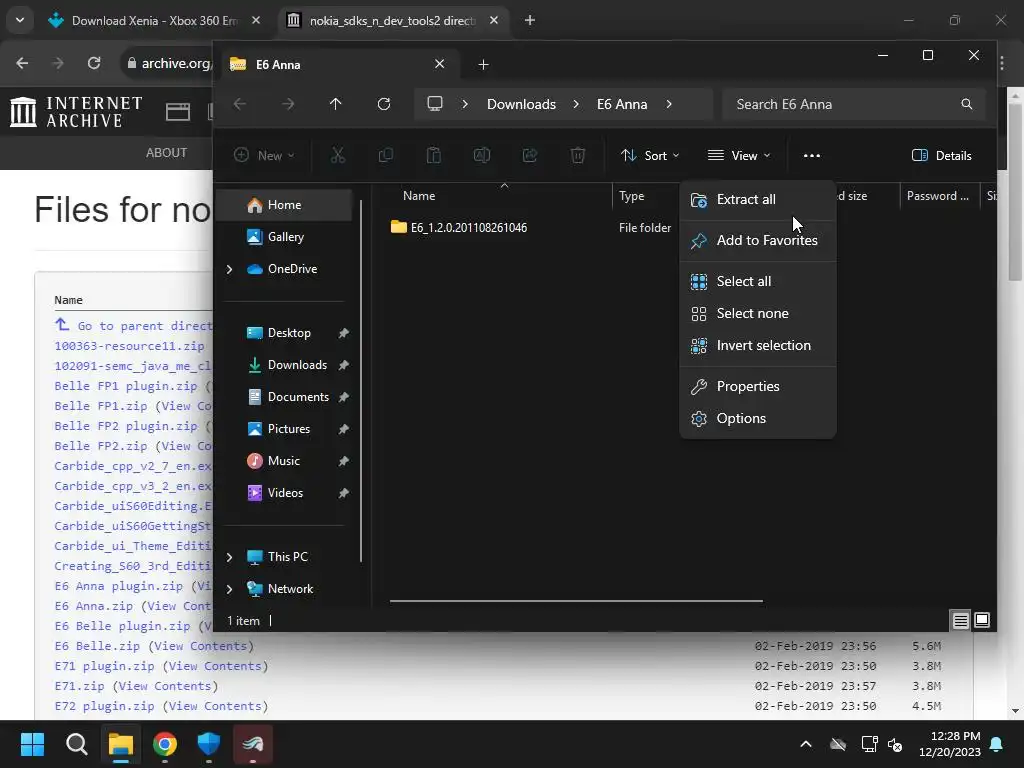This screenshot has width=1024, height=768.
Task: Expand the This PC tree node
Action: 229,557
